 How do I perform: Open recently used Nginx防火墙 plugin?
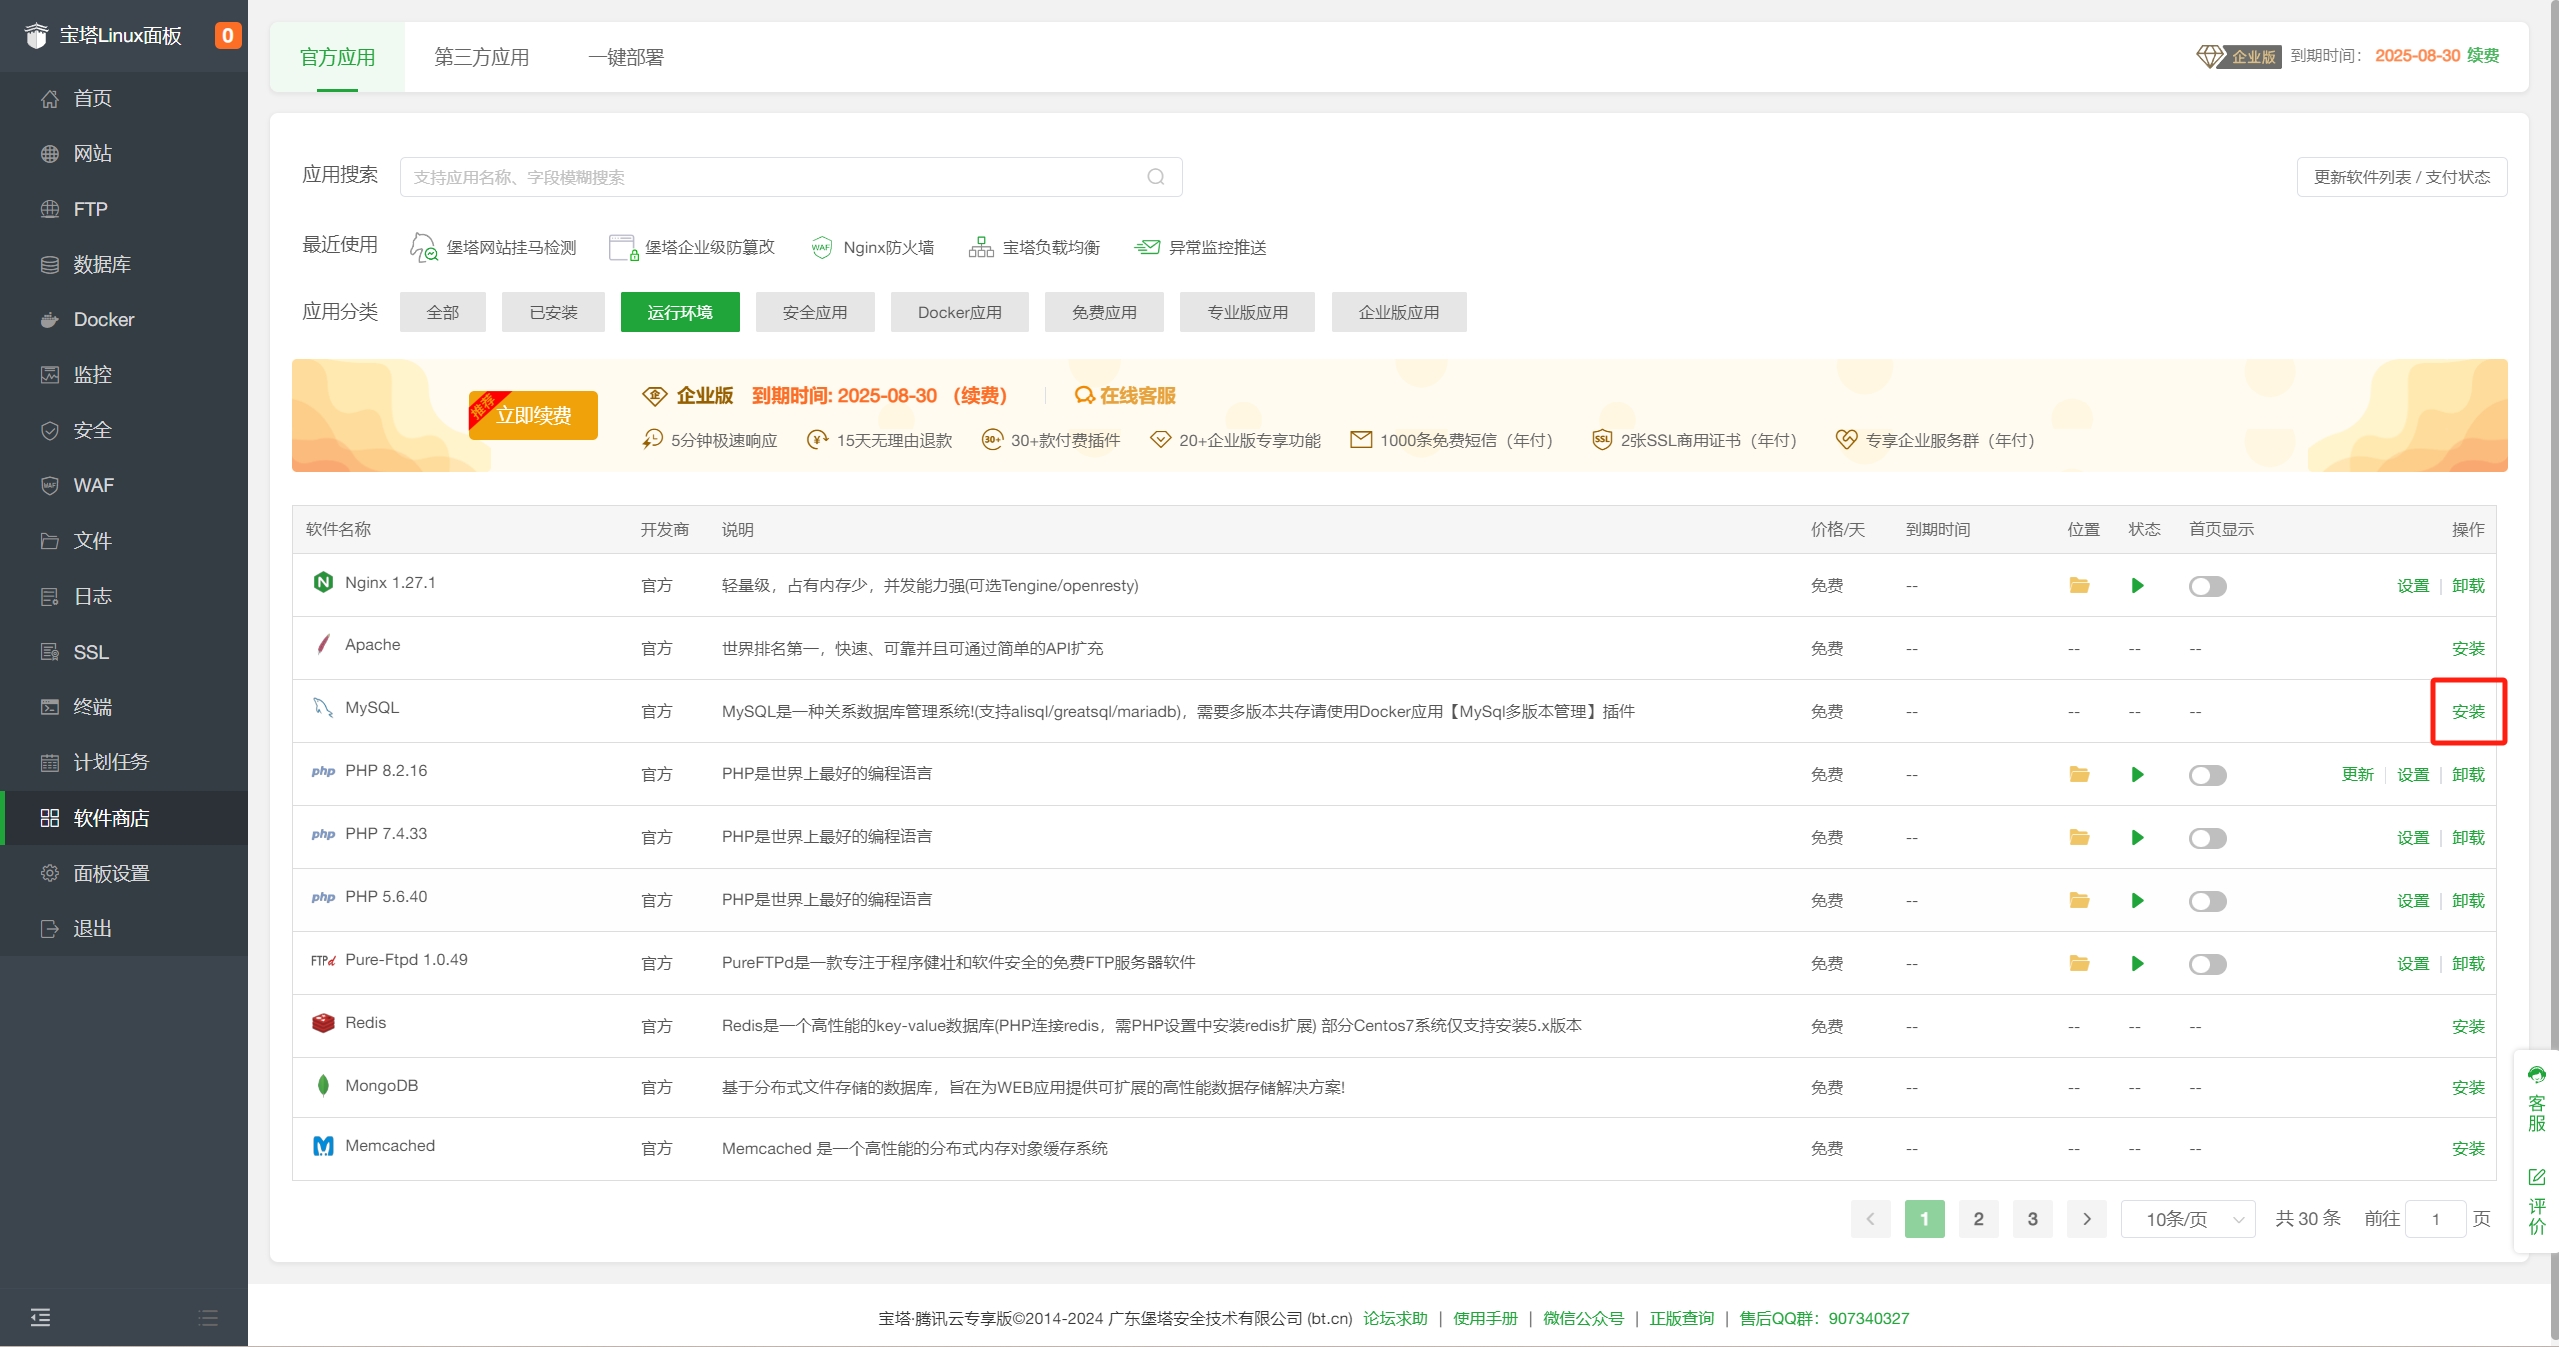[x=872, y=247]
